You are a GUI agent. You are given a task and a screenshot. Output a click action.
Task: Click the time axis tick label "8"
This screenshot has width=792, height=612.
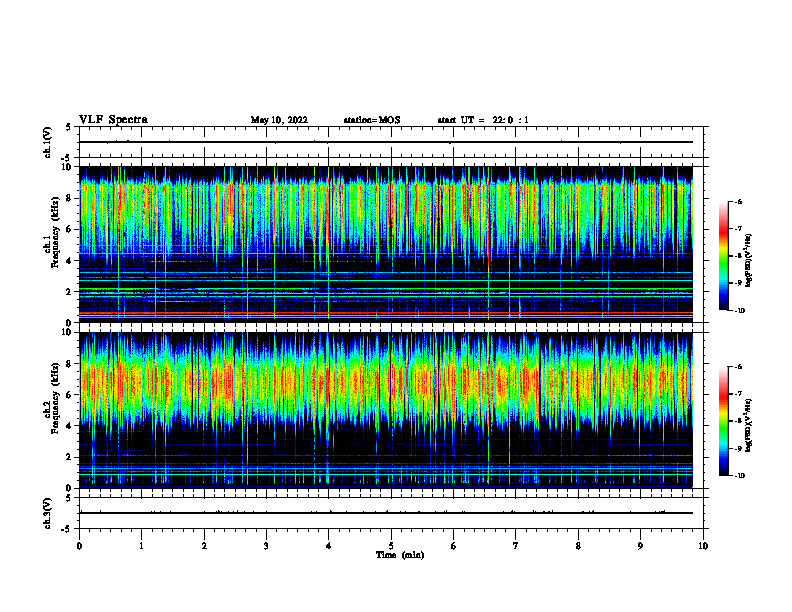[578, 546]
